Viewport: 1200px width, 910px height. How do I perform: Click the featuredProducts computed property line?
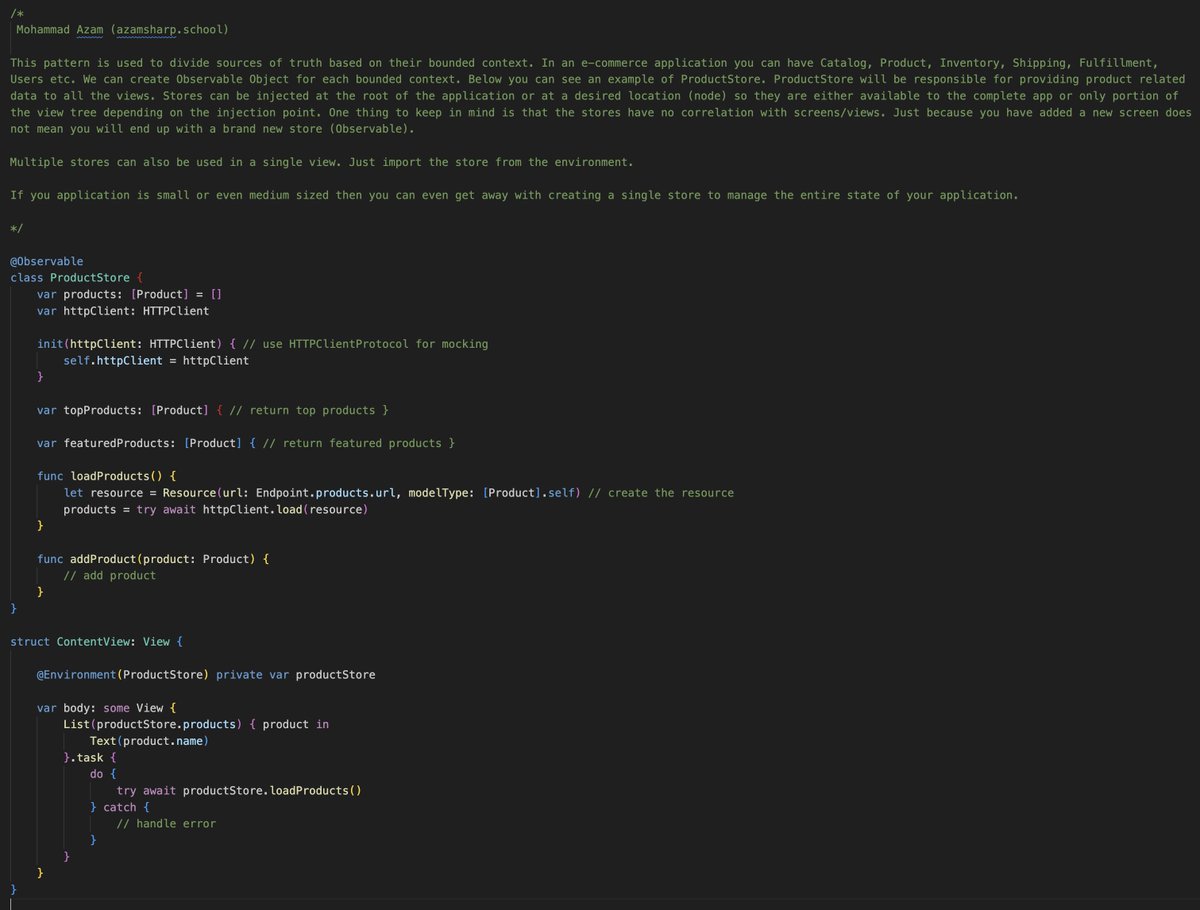[246, 443]
